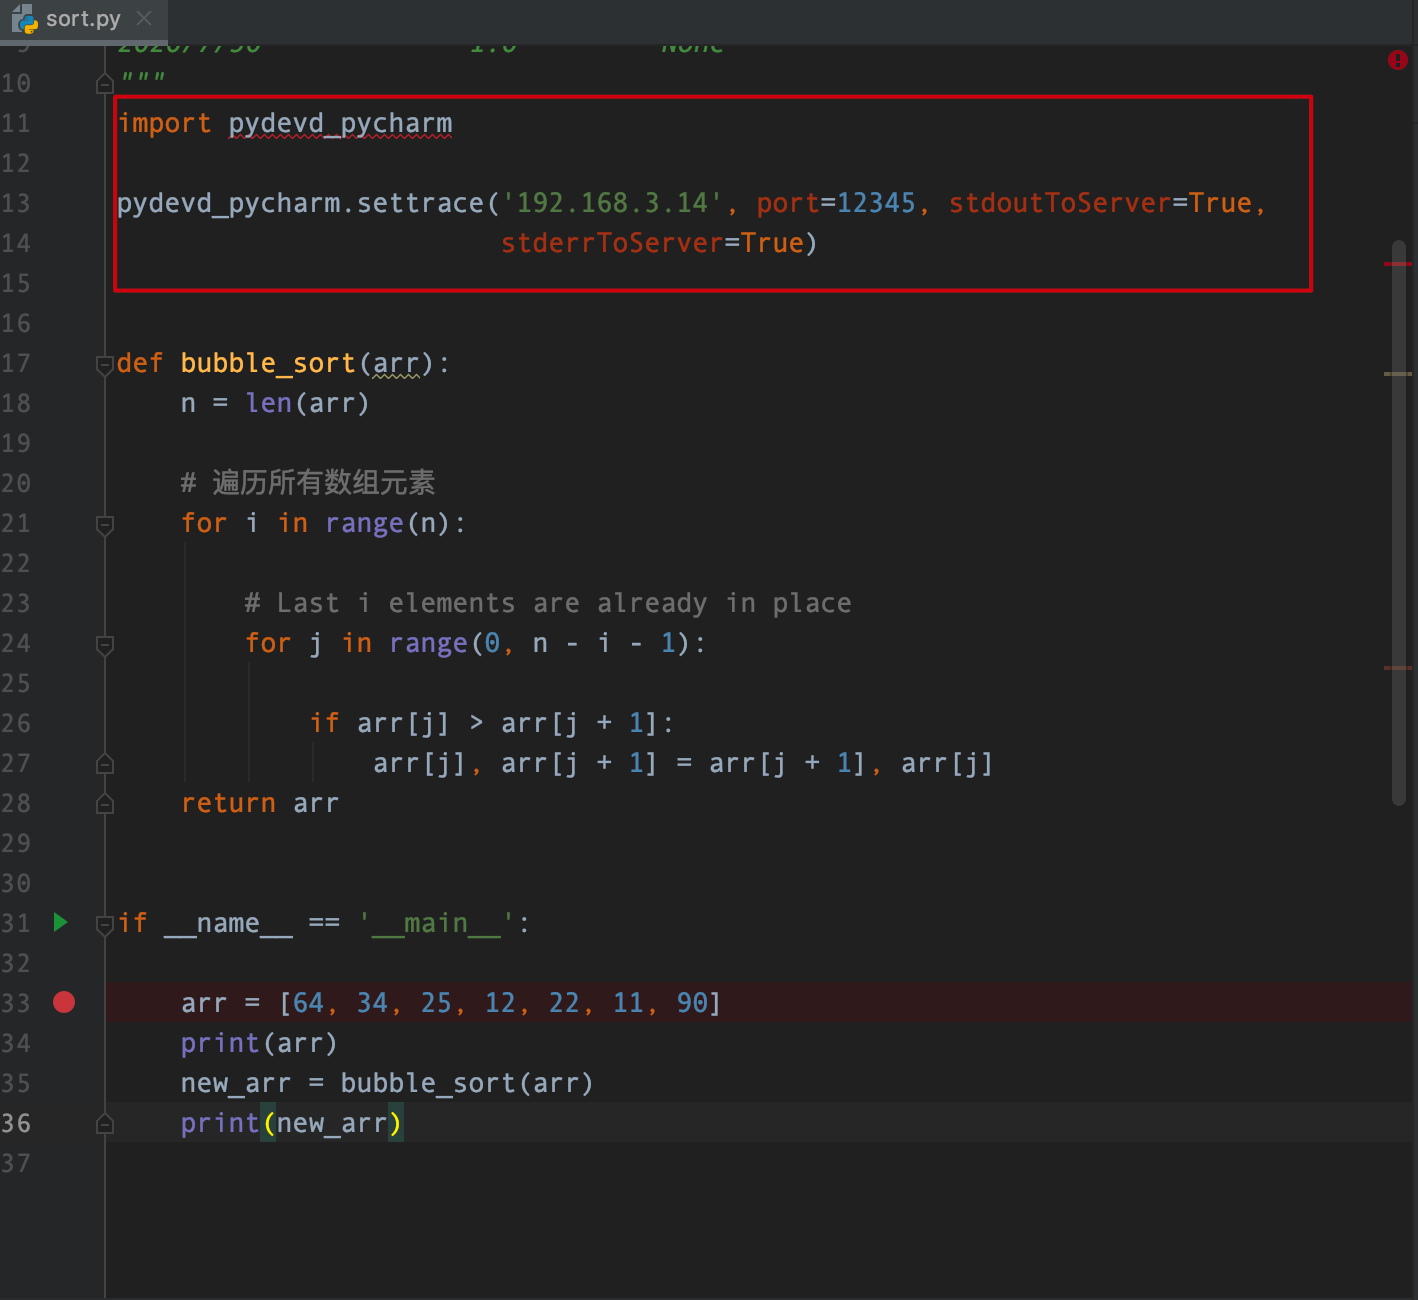Place cursor on the '192.168.3.14' string
Viewport: 1418px width, 1300px height.
612,203
